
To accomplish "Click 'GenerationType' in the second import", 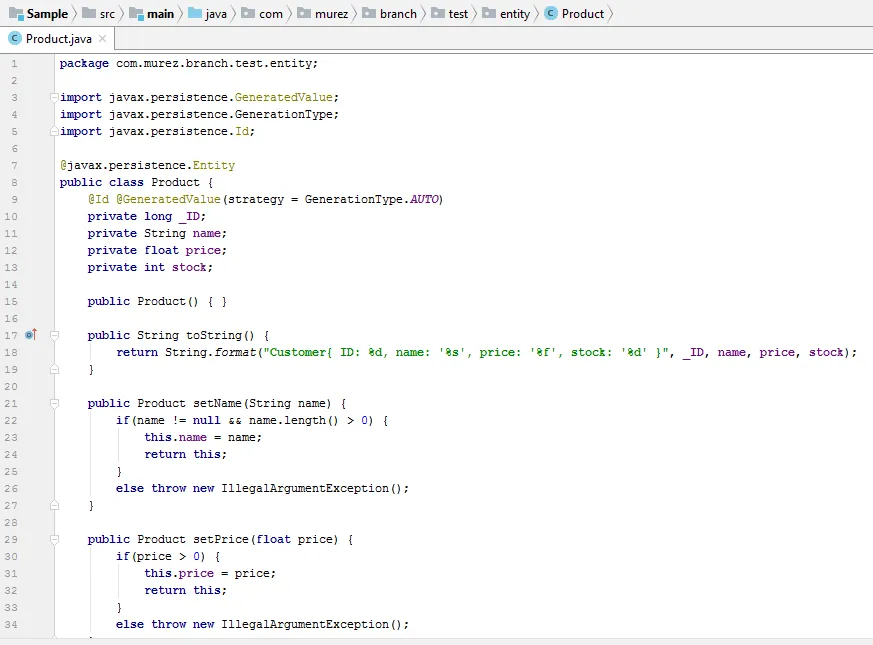I will 283,114.
